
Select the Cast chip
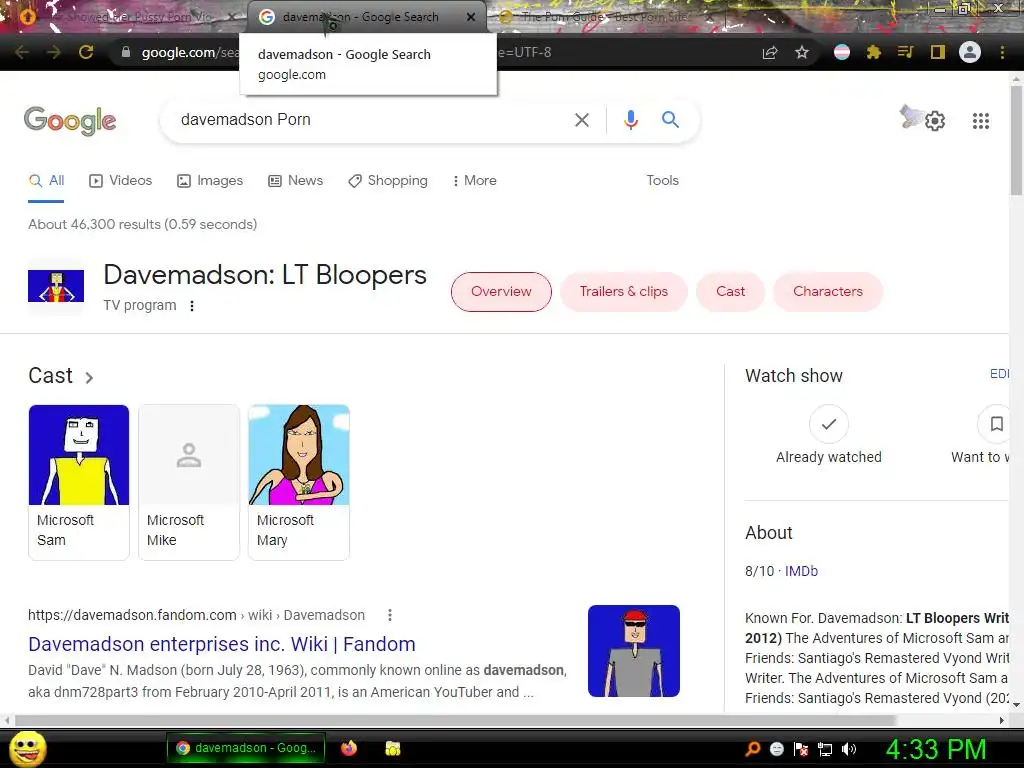click(x=730, y=292)
